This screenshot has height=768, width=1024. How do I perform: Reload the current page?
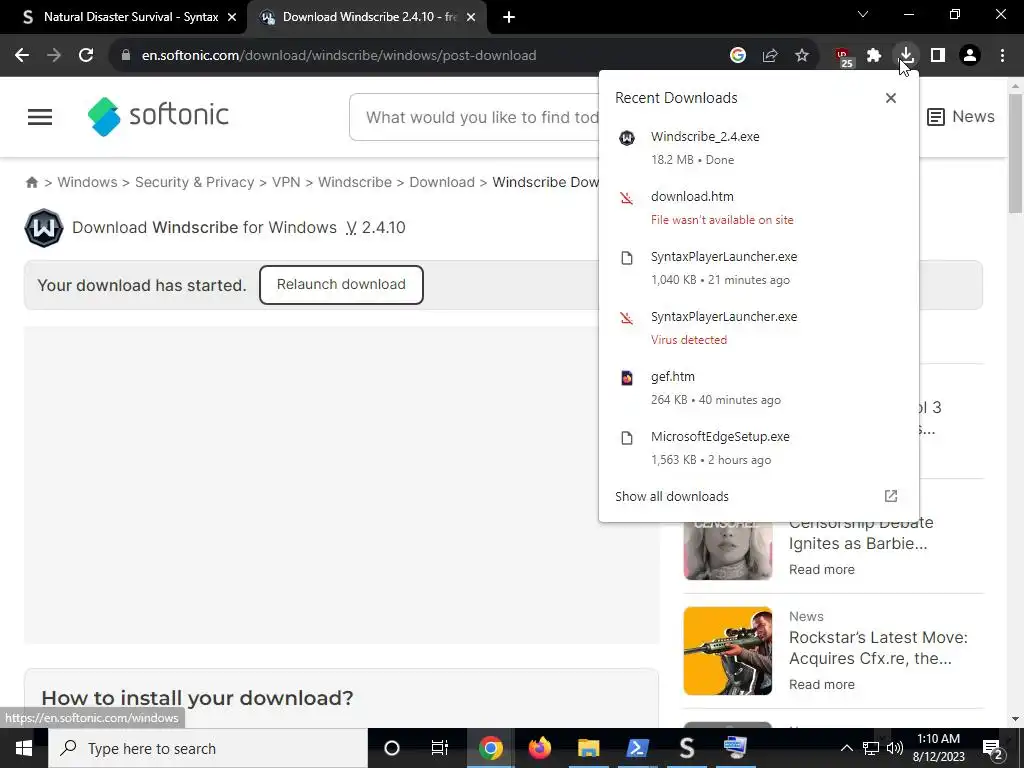pos(86,56)
